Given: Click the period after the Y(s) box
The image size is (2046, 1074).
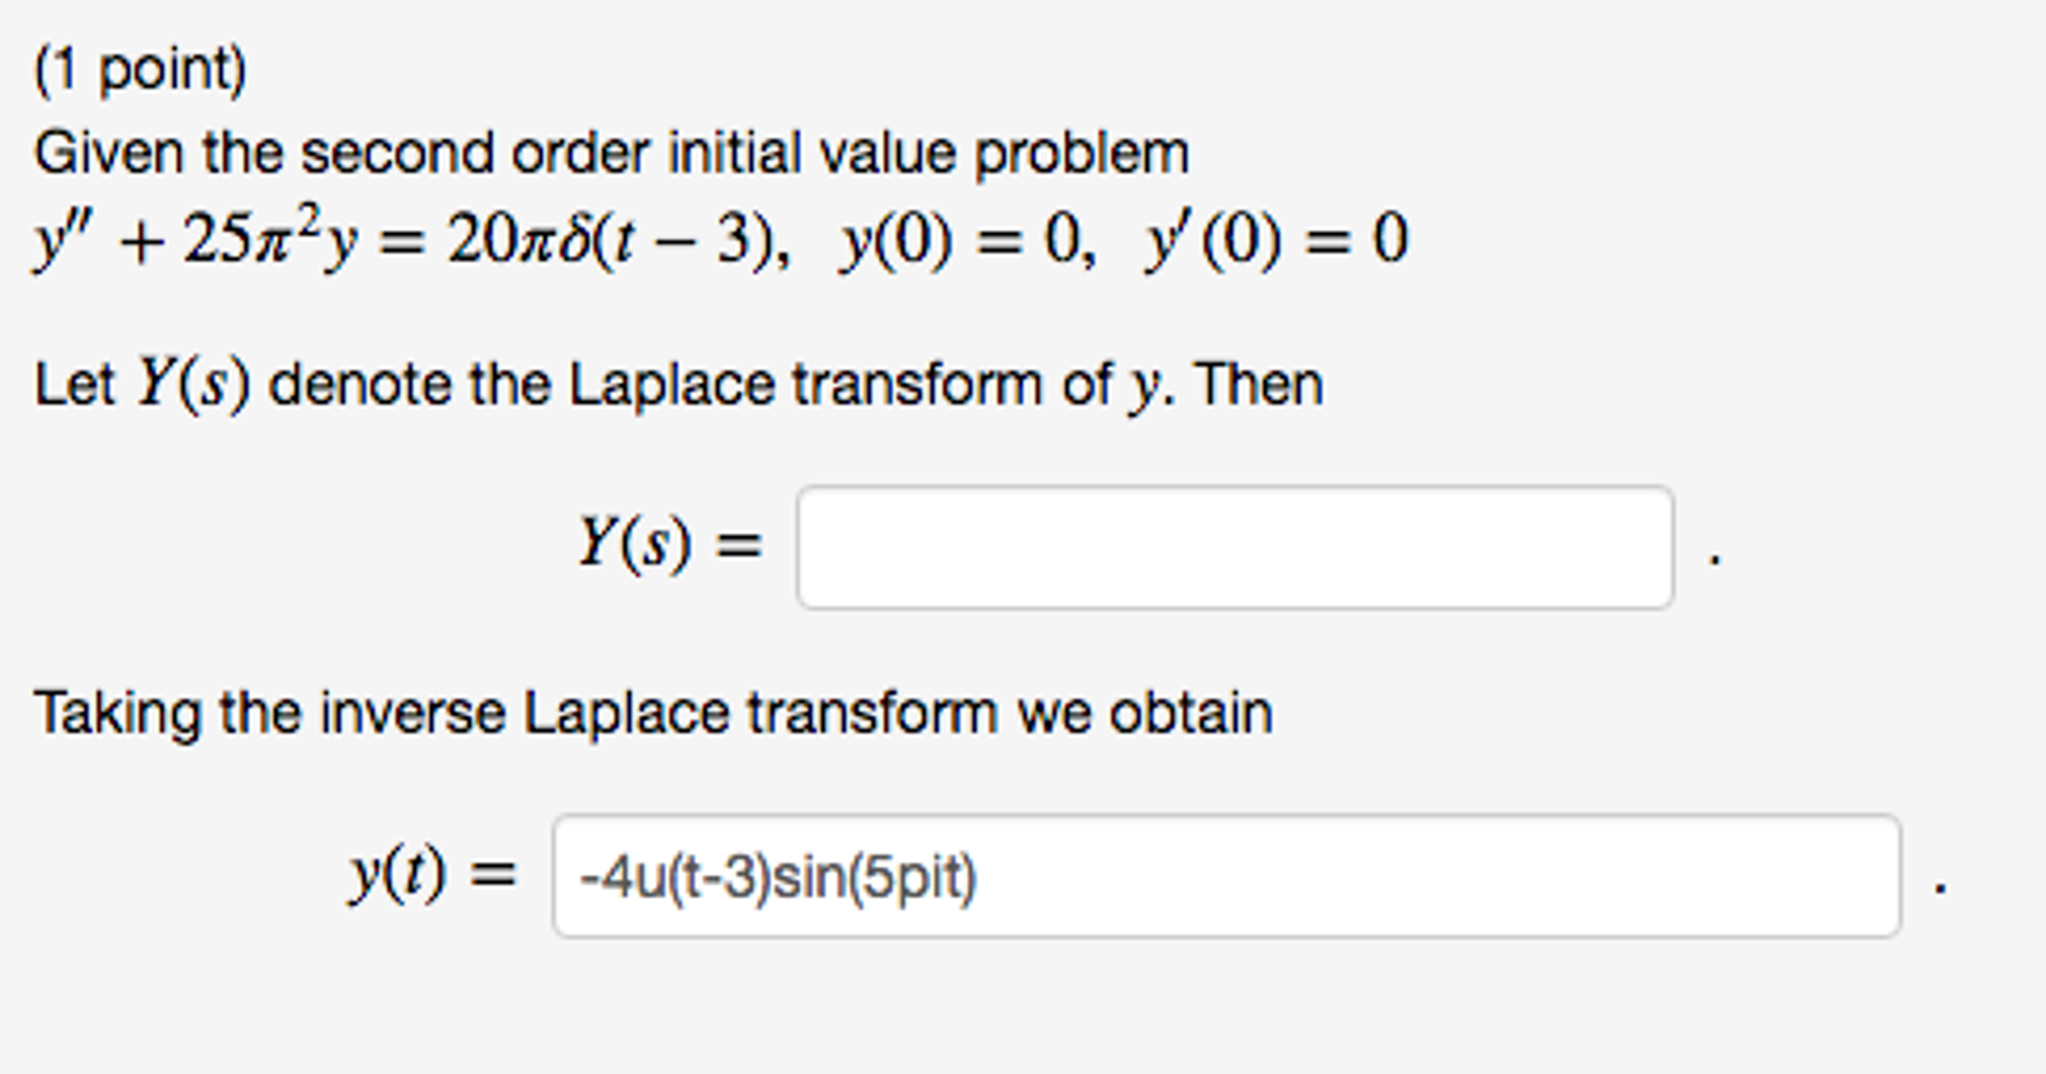Looking at the screenshot, I should coord(1713,560).
